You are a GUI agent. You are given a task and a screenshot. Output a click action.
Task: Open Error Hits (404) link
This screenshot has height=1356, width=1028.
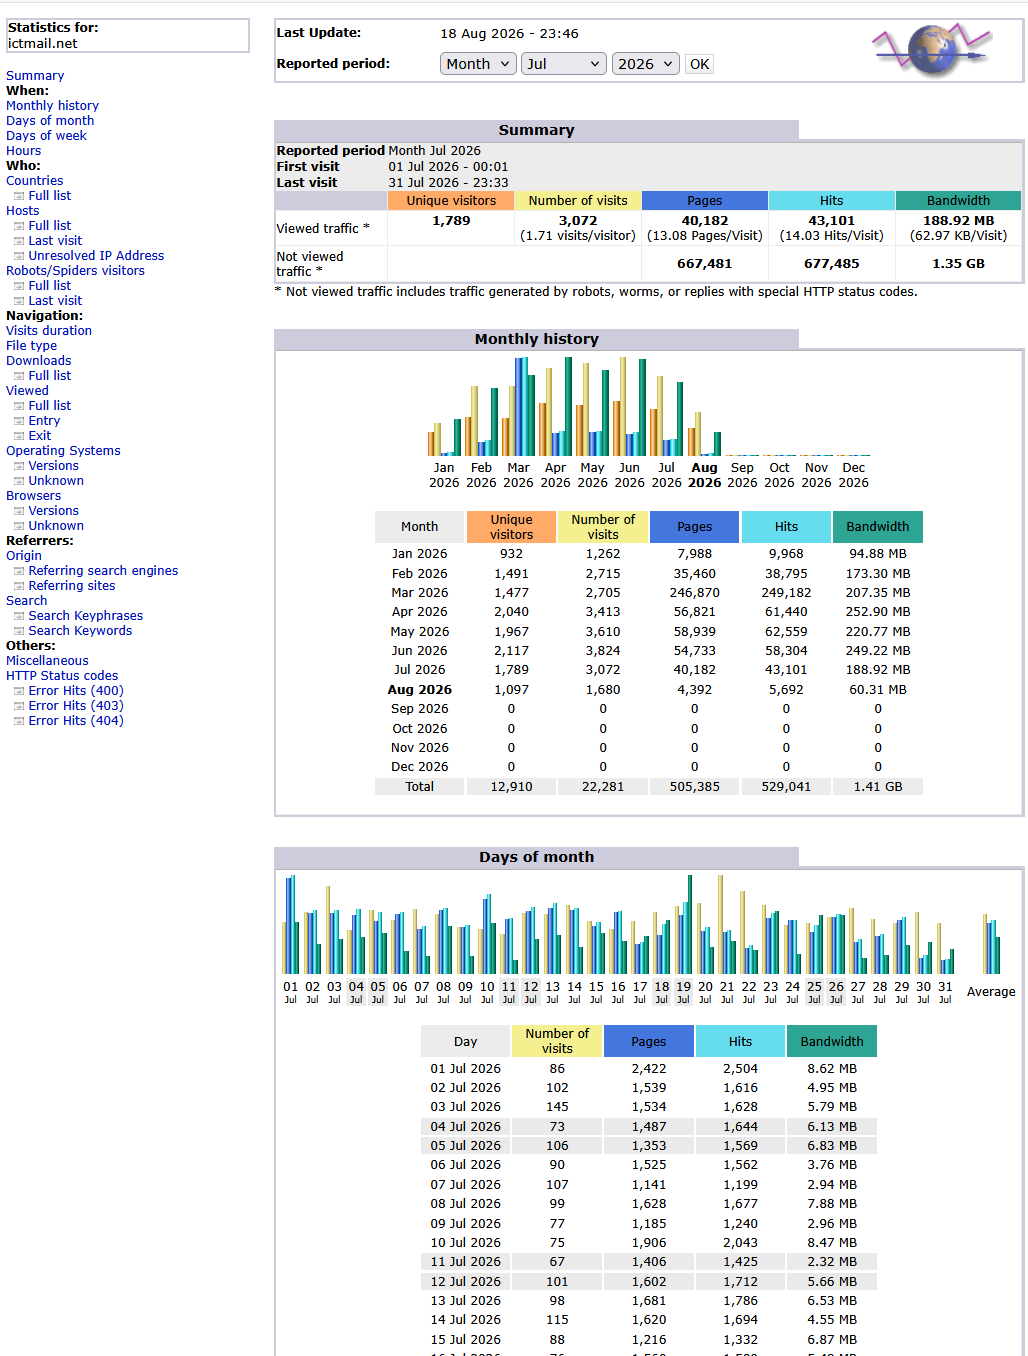(76, 721)
